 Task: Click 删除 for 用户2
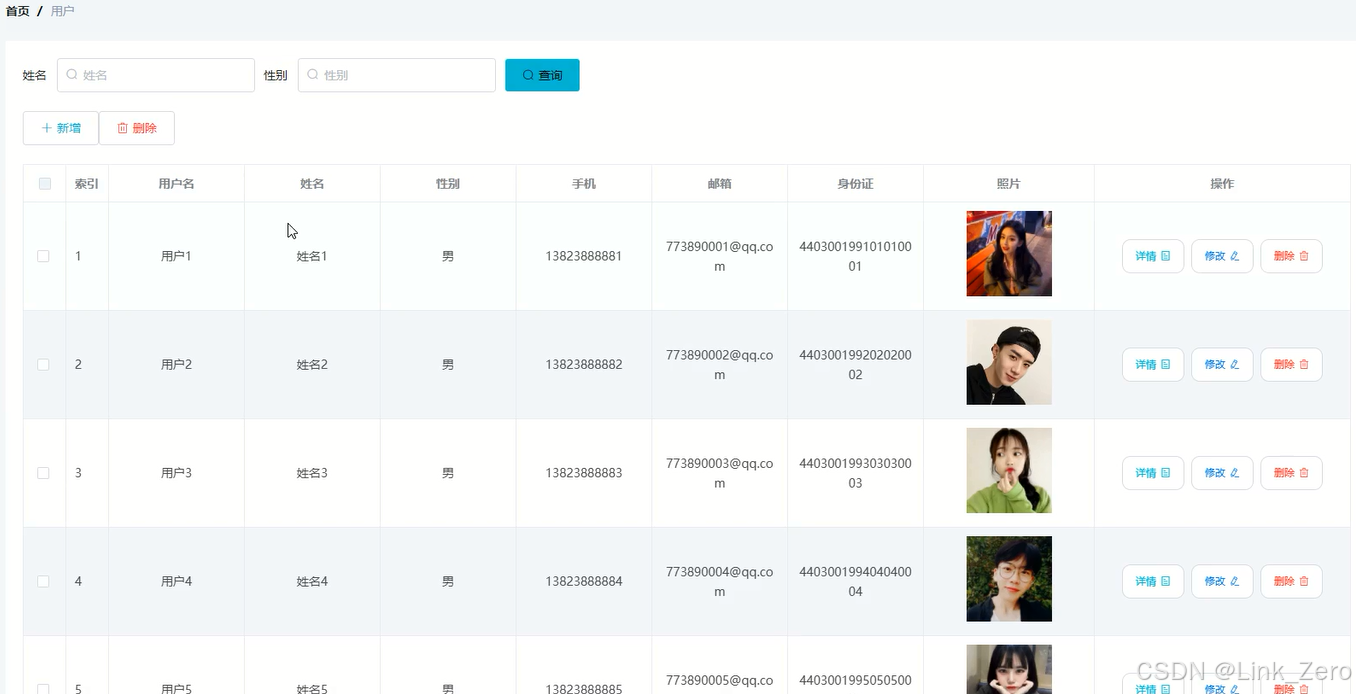pyautogui.click(x=1290, y=364)
